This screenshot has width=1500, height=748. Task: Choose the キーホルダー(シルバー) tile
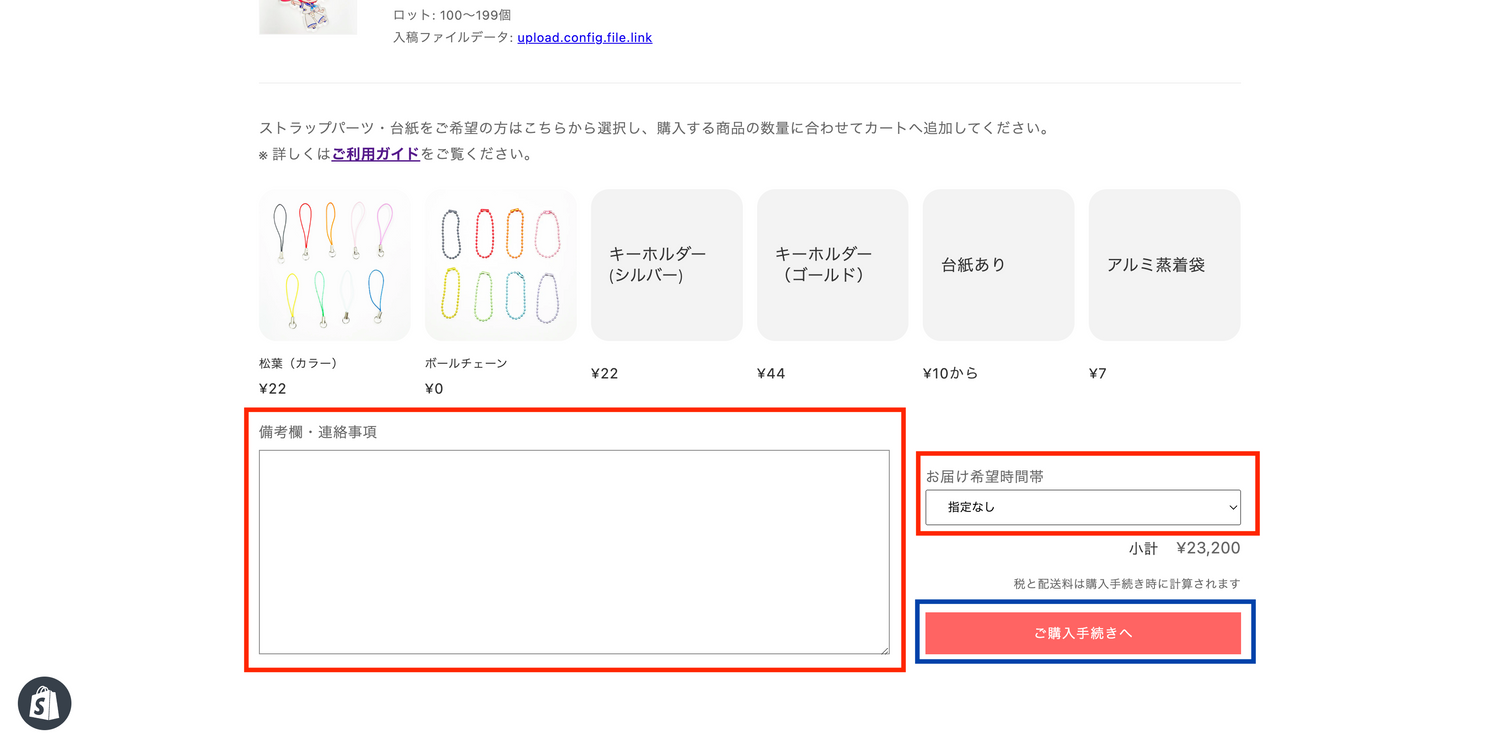[x=666, y=265]
